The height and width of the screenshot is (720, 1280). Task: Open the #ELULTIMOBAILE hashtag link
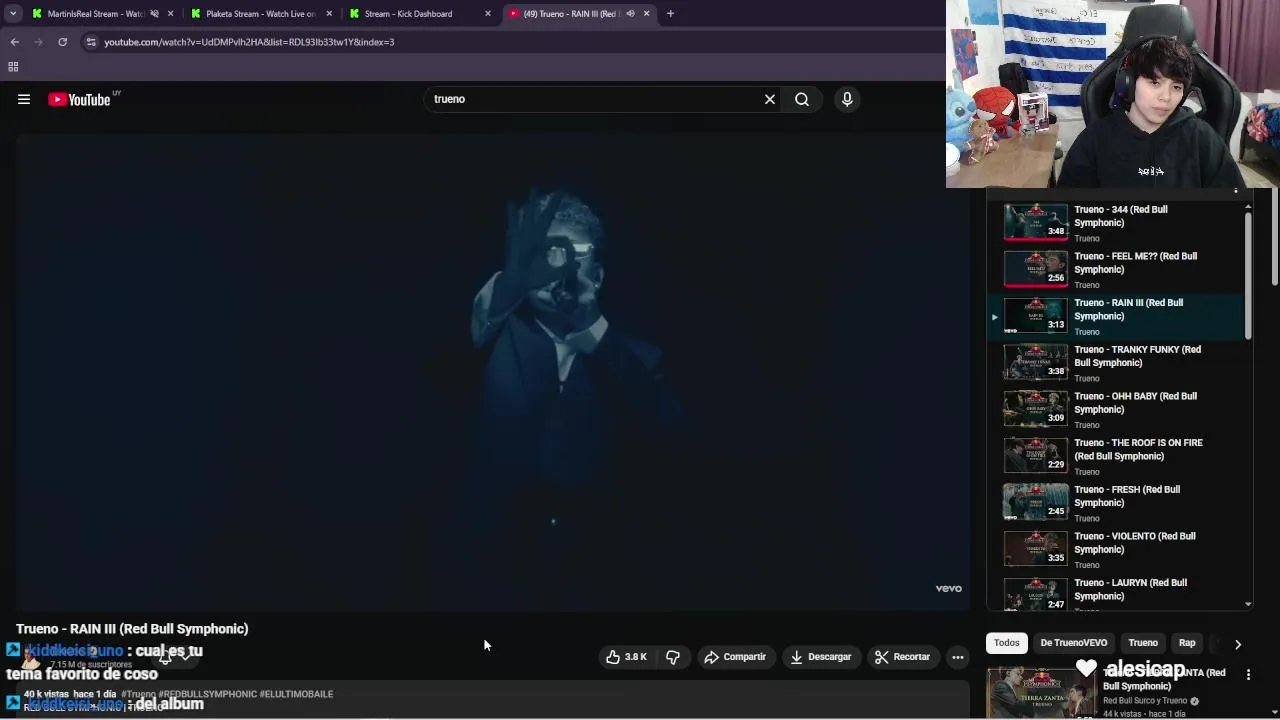(296, 694)
